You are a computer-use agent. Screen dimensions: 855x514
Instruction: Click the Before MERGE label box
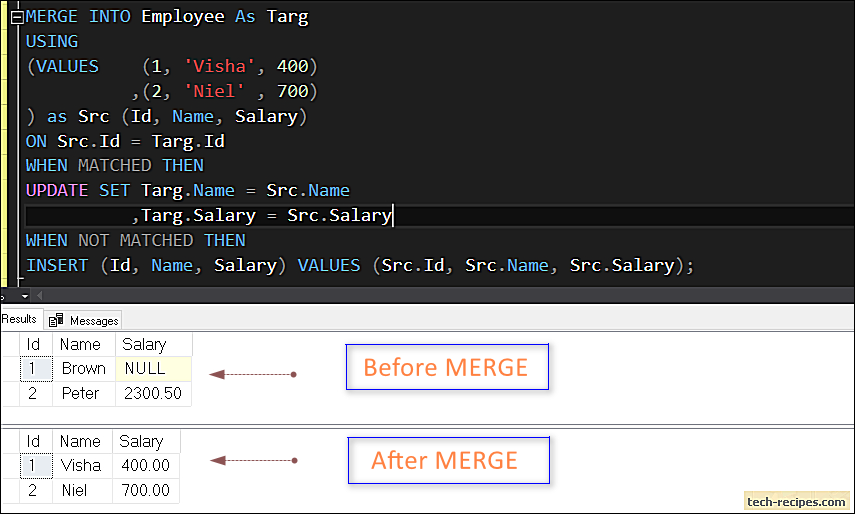click(x=447, y=367)
